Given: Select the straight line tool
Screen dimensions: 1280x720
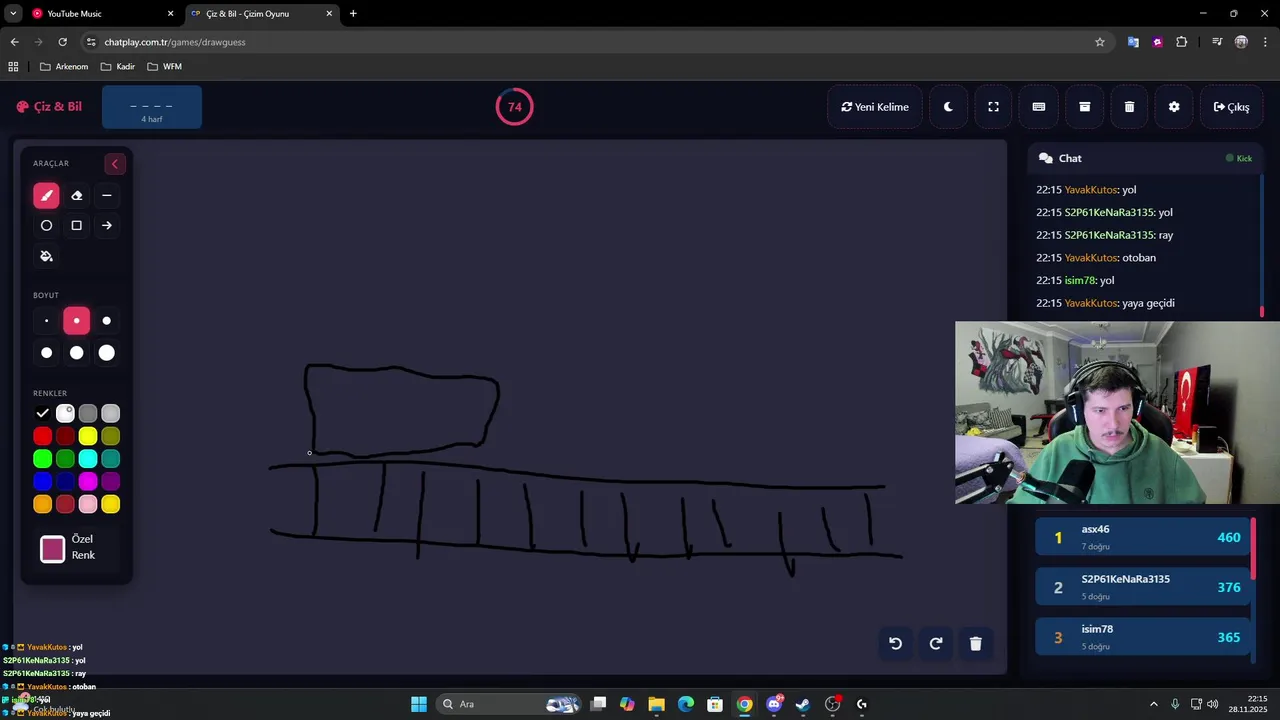Looking at the screenshot, I should click(x=107, y=196).
